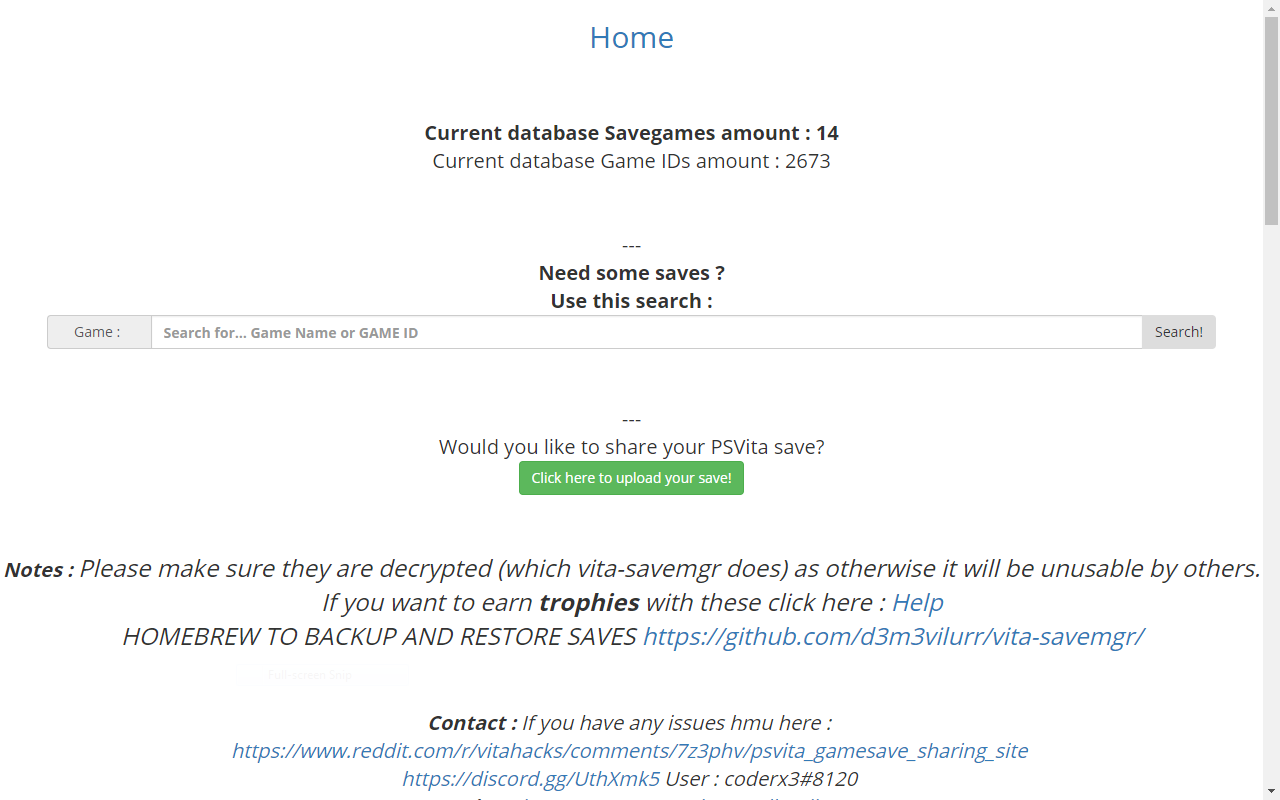
Task: Click the Game IDs amount text line
Action: point(631,161)
